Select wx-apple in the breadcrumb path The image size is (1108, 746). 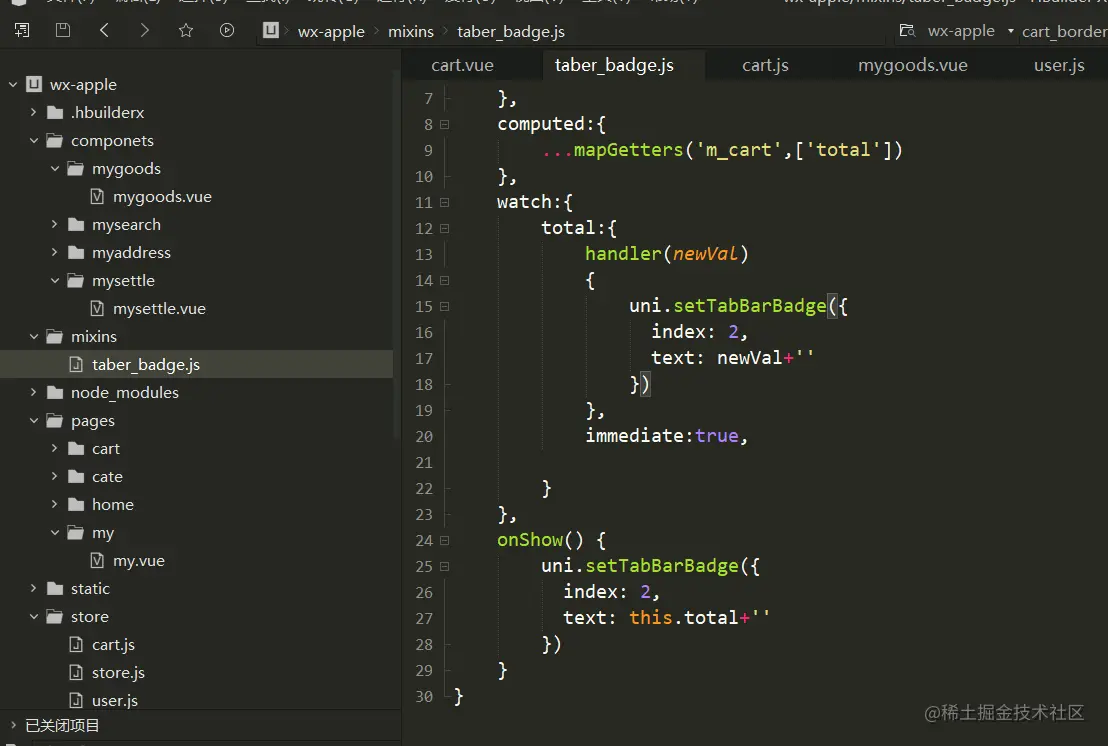pyautogui.click(x=331, y=32)
